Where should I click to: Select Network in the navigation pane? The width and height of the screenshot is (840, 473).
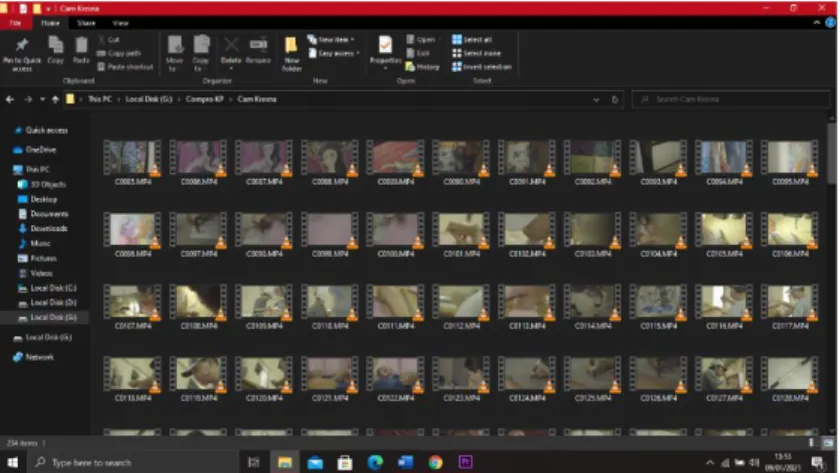click(x=33, y=357)
